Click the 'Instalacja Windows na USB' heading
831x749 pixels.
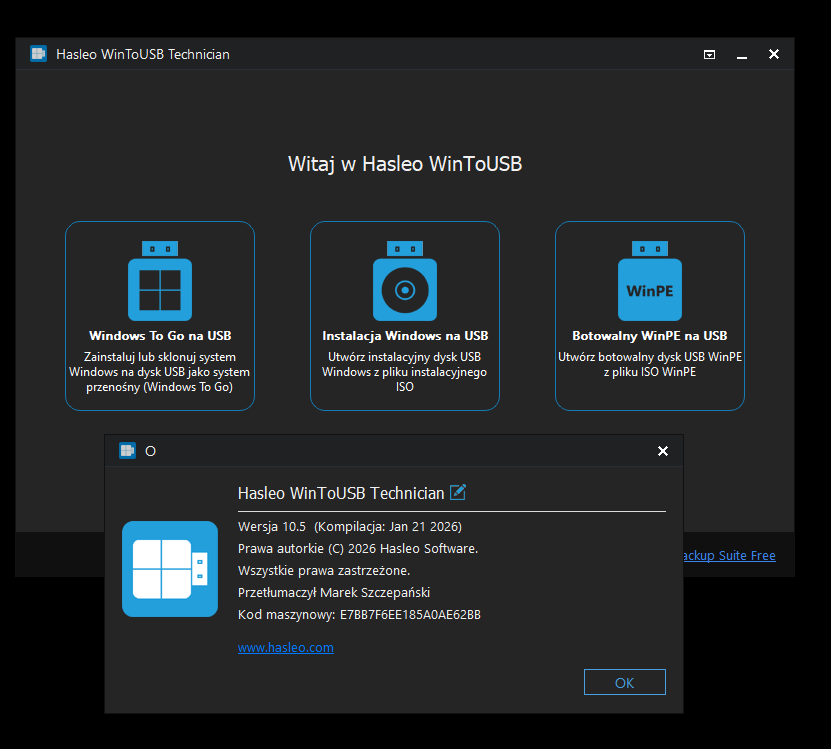[x=405, y=336]
